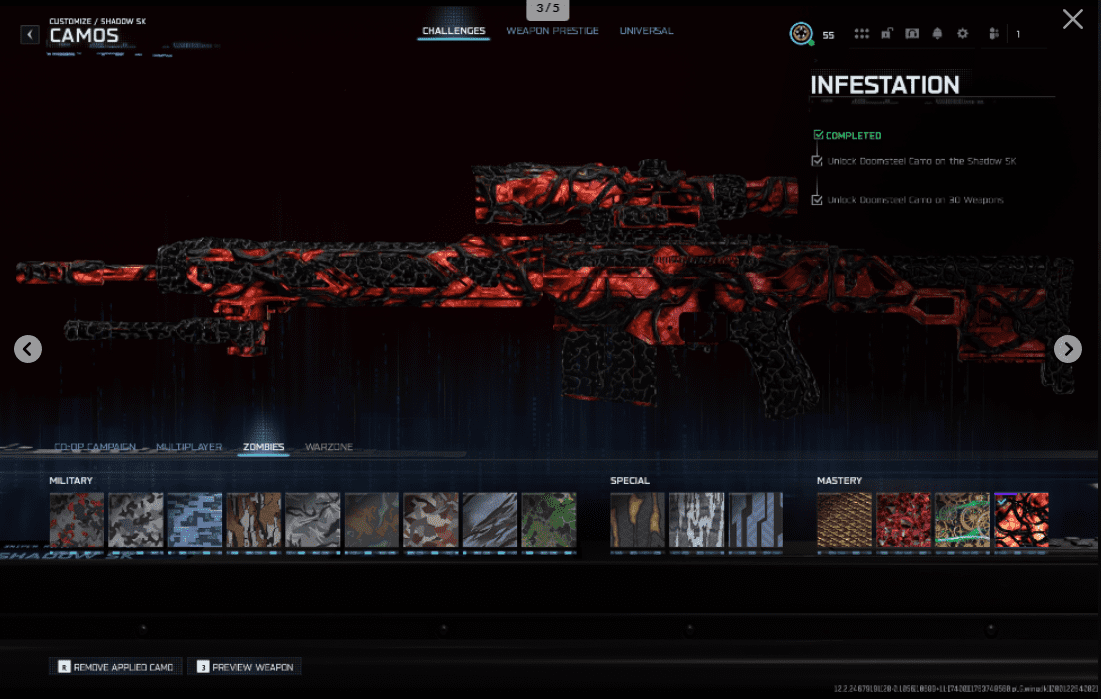Select the Co-Op Campaign camo tab
The height and width of the screenshot is (699, 1101).
95,447
